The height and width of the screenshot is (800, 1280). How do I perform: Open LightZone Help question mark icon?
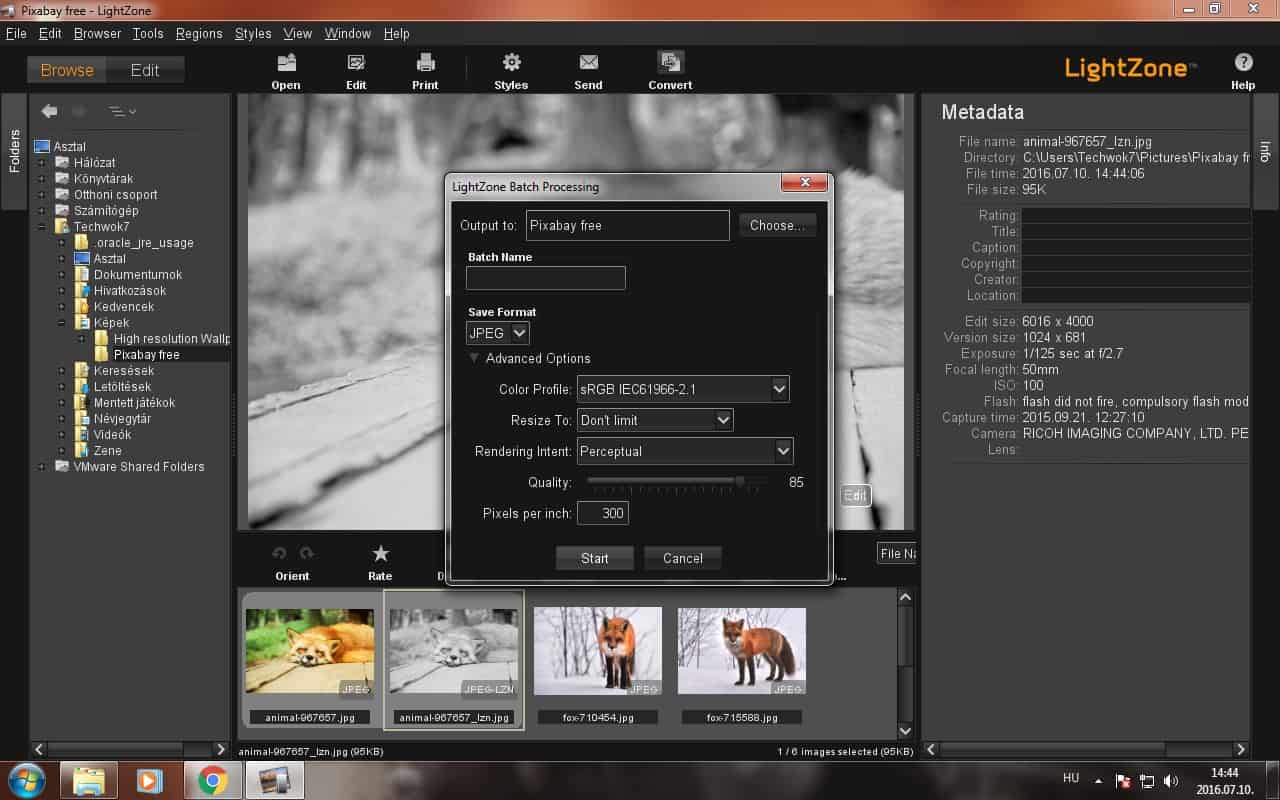[1243, 62]
